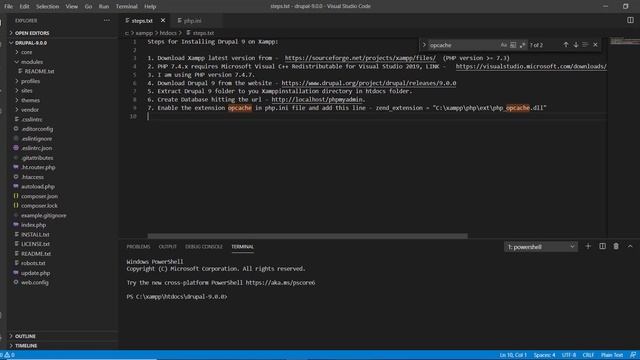
Task: Expand the Timeline section
Action: 26,346
